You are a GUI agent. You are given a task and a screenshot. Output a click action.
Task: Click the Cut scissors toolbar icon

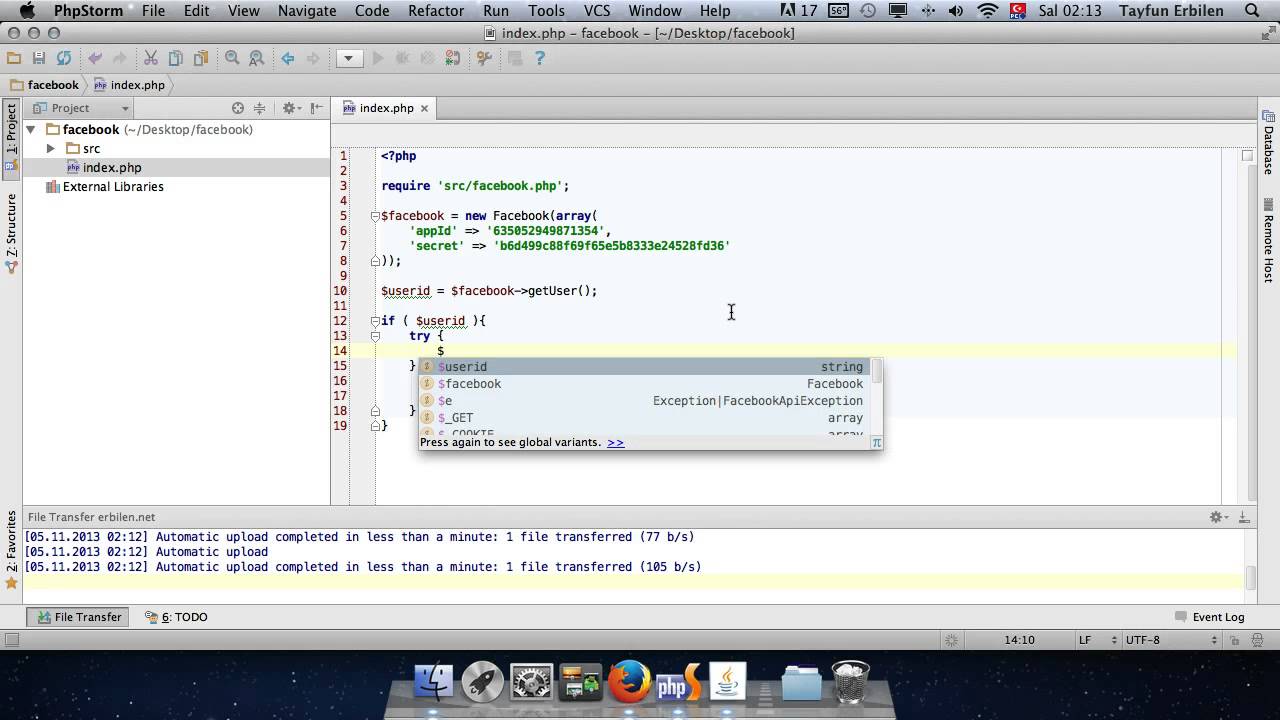click(151, 58)
